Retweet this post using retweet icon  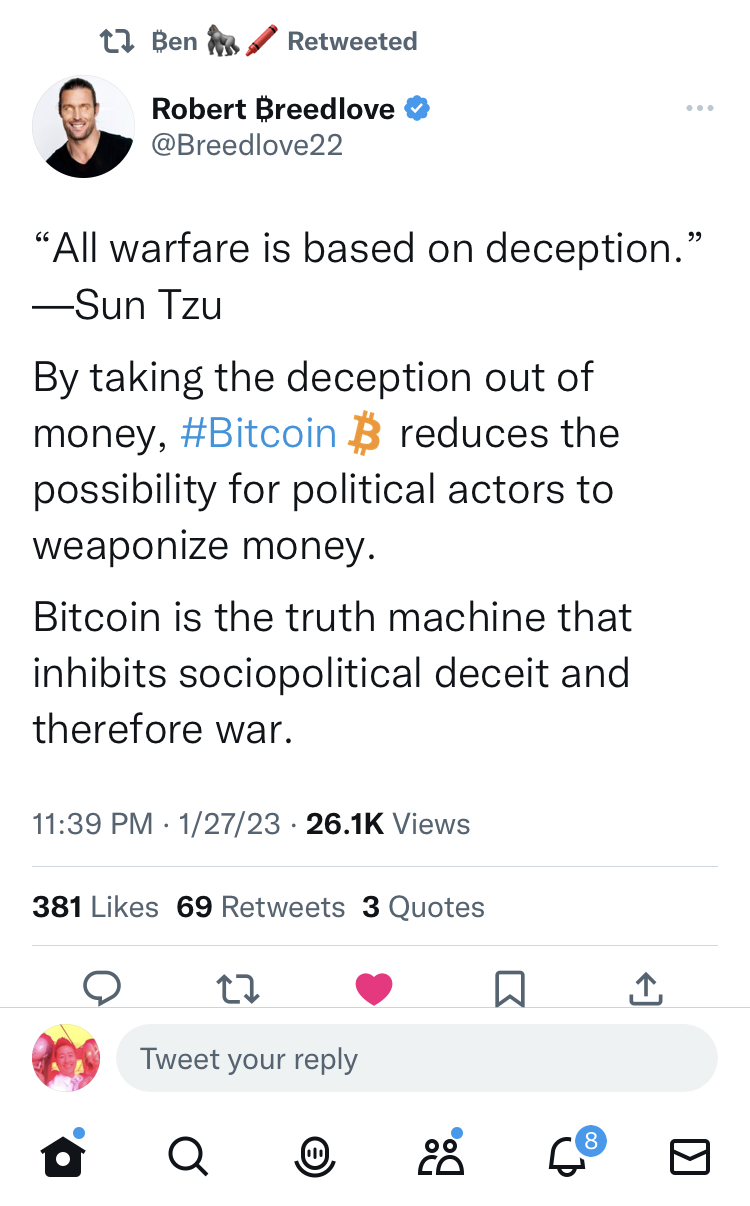[x=238, y=988]
